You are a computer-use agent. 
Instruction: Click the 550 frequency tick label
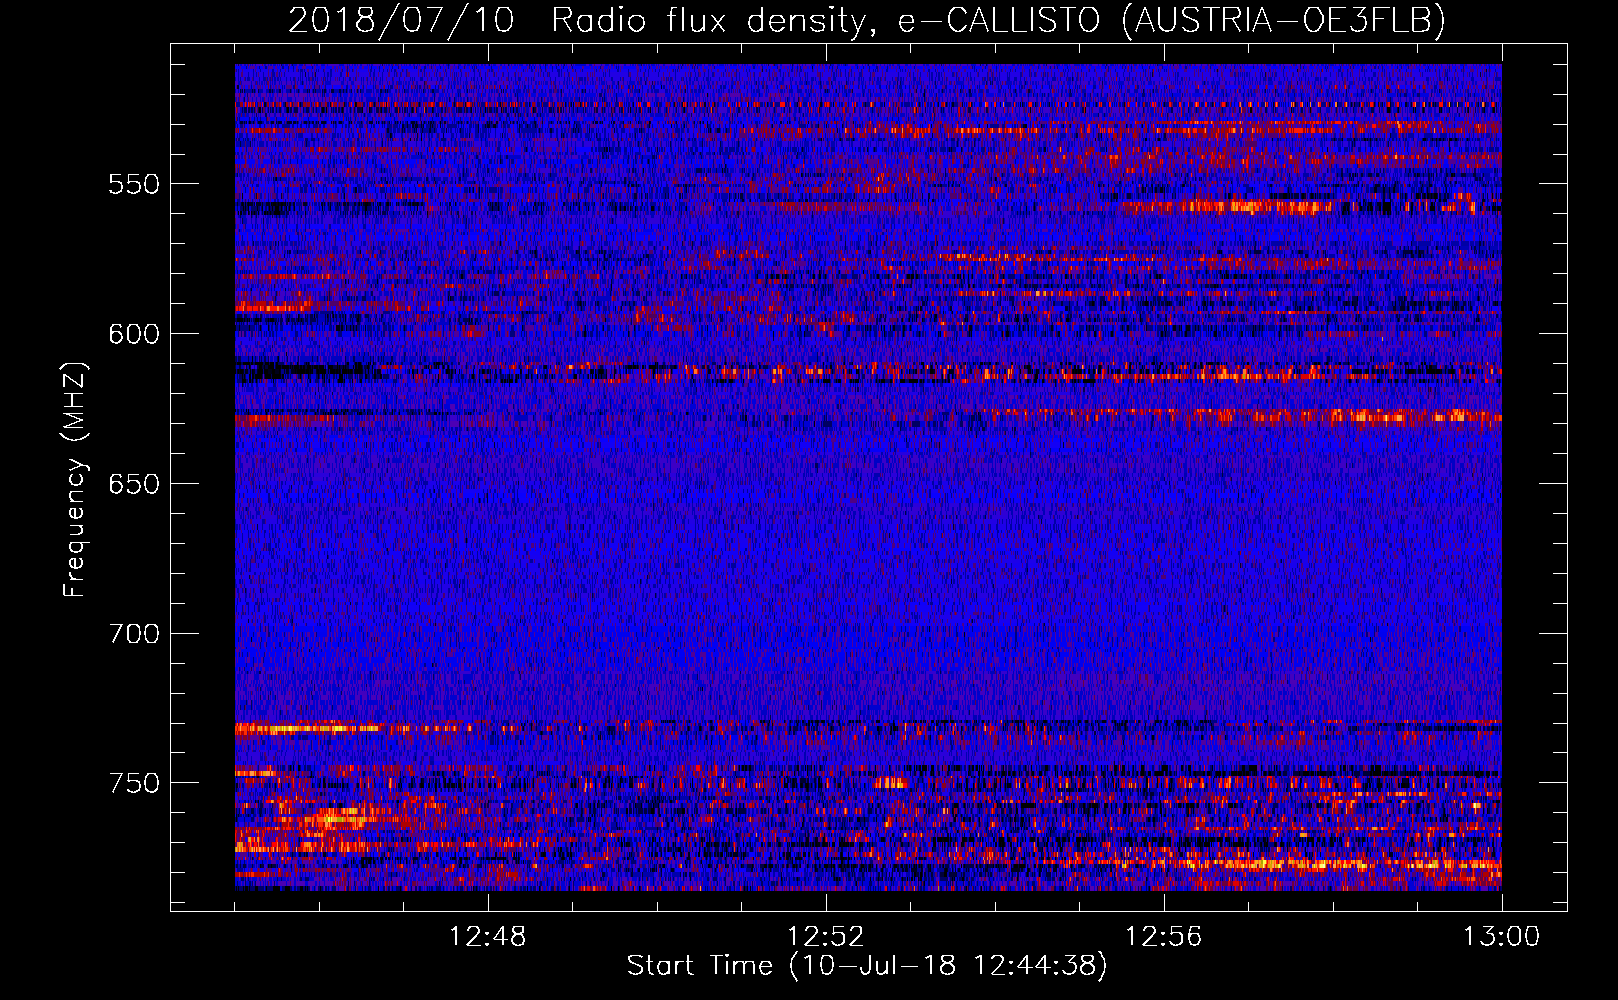click(x=134, y=184)
